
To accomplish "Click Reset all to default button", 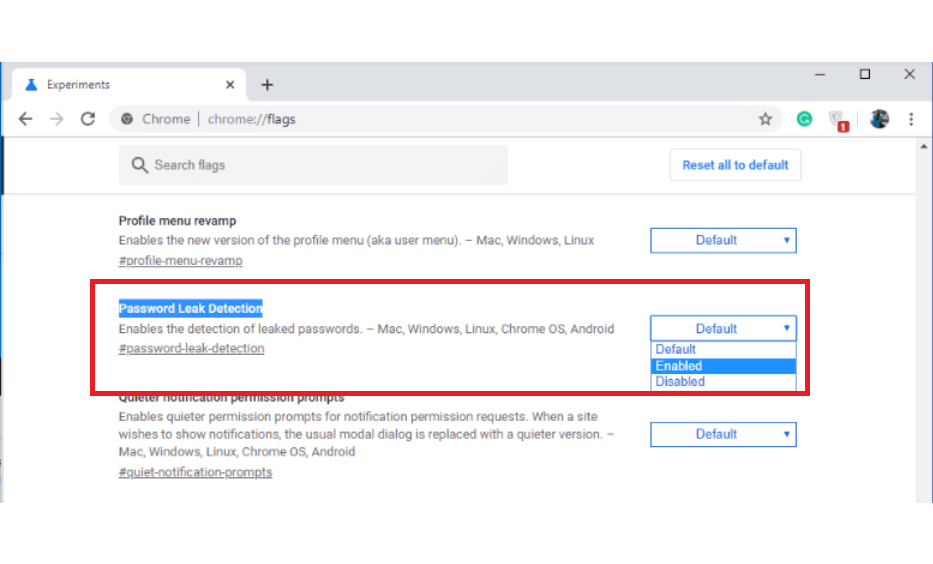I will coord(735,165).
